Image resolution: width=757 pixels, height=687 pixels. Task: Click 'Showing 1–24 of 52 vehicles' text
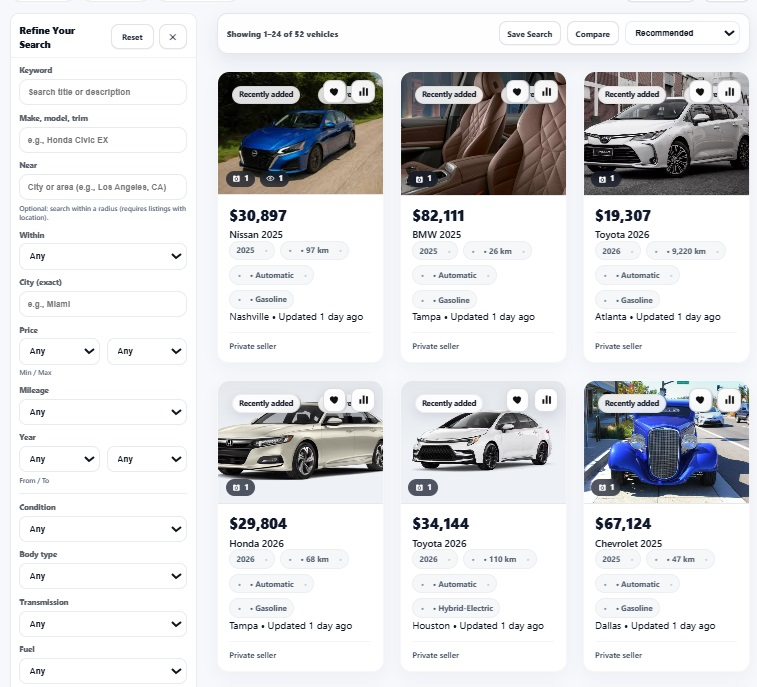[282, 34]
